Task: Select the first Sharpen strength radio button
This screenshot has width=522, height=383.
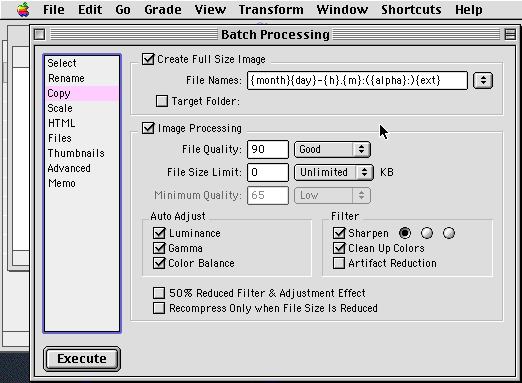Action: (x=405, y=233)
